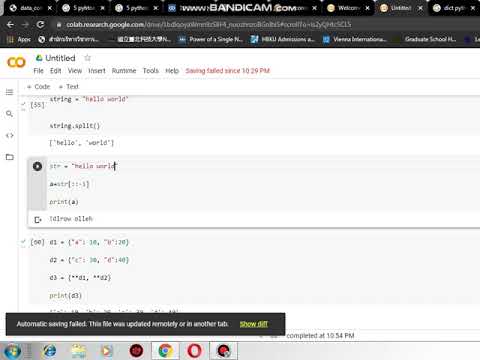Select the ['hello', 'world'] output text

point(82,143)
